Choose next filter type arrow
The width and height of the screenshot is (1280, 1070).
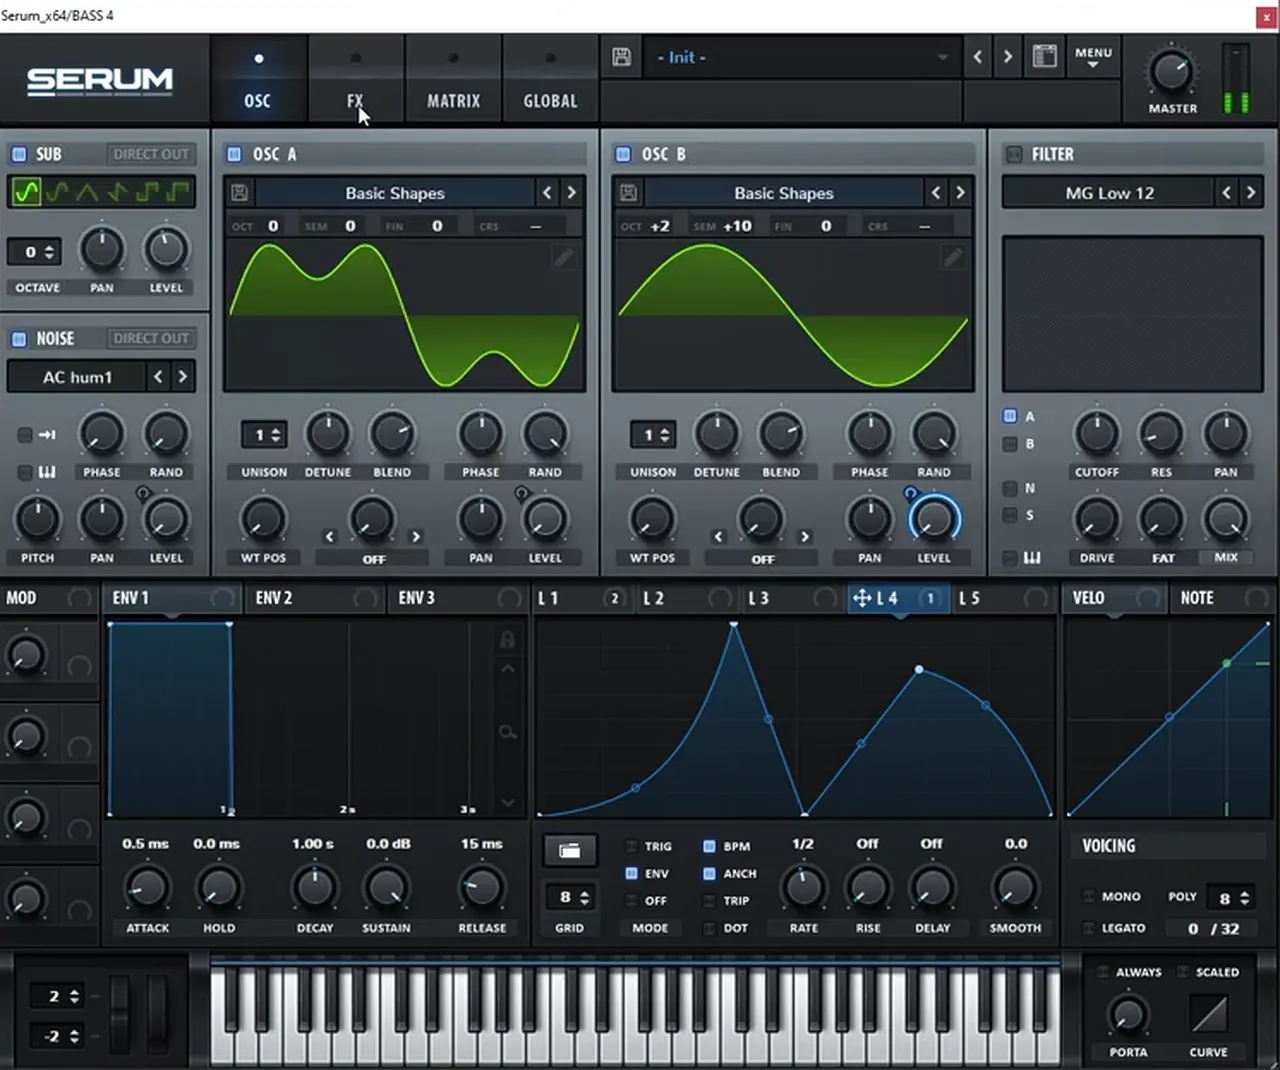click(1250, 192)
